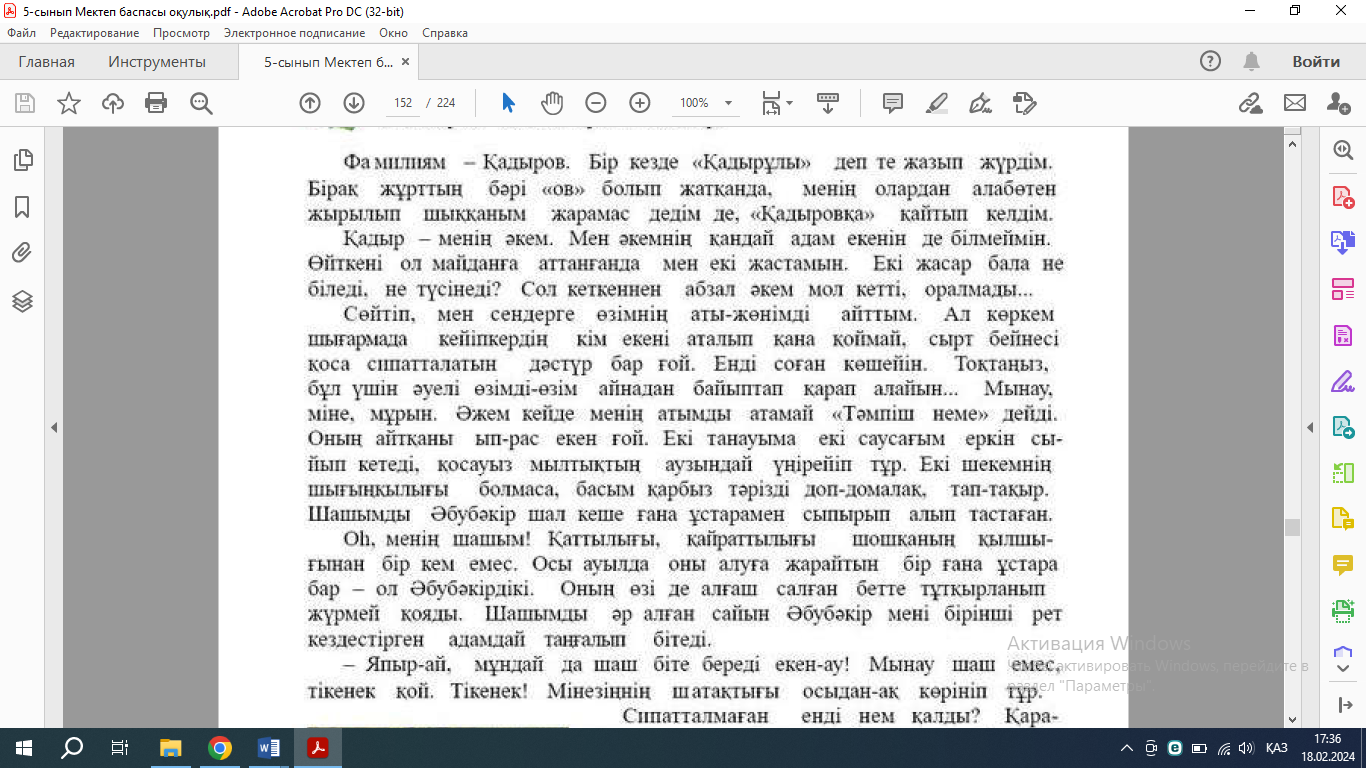
Task: Share the file with others icon
Action: (1339, 103)
